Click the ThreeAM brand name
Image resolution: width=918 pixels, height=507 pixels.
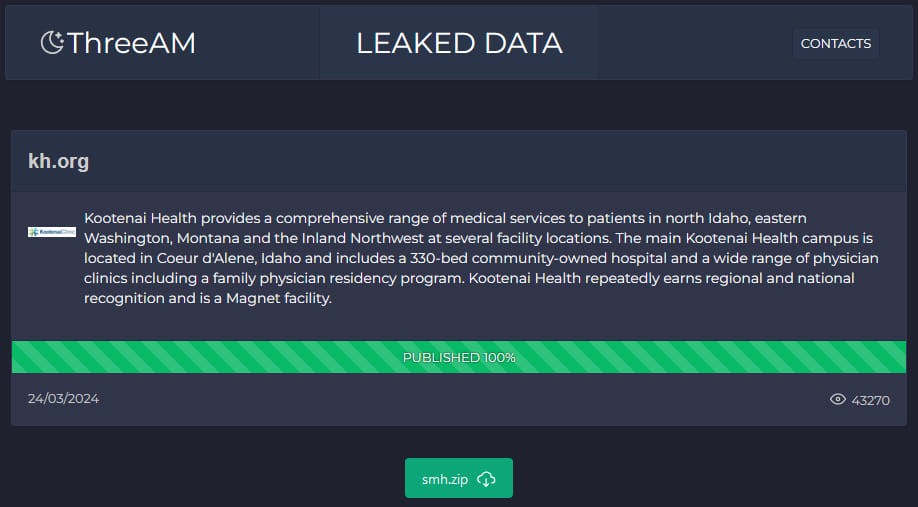pyautogui.click(x=131, y=43)
